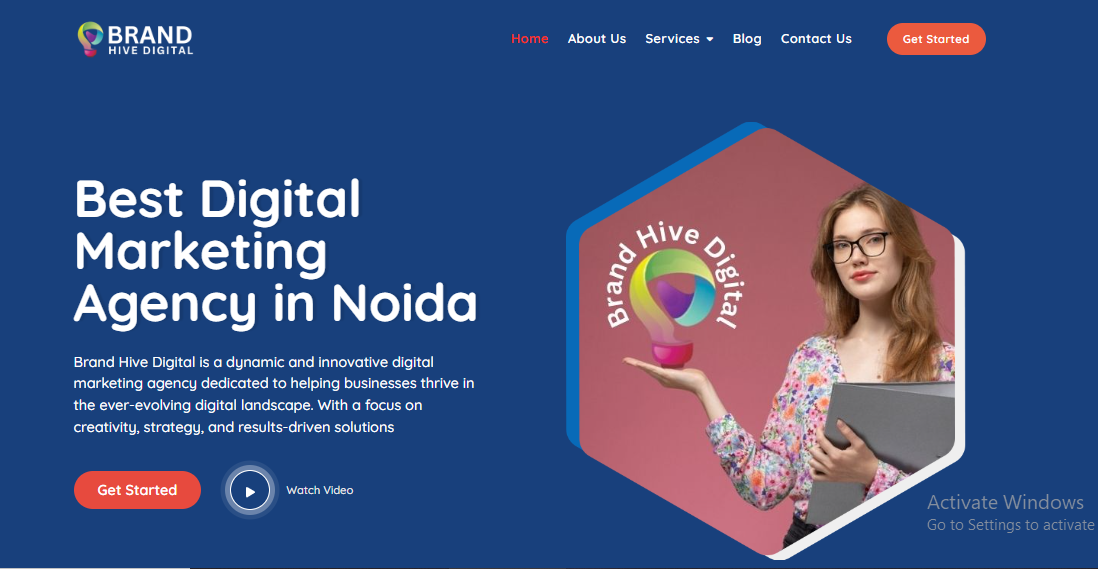This screenshot has height=569, width=1098.
Task: Expand the caret arrow beside Services
Action: tap(709, 39)
